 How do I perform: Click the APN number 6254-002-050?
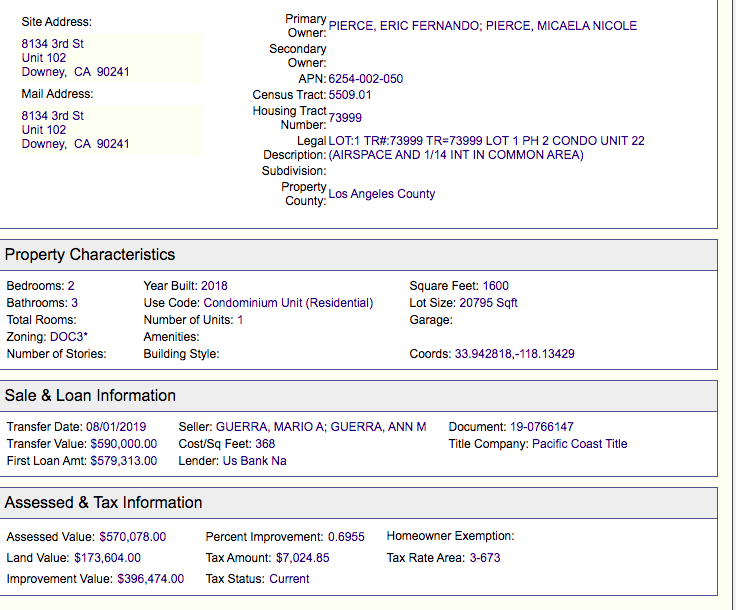(x=366, y=79)
